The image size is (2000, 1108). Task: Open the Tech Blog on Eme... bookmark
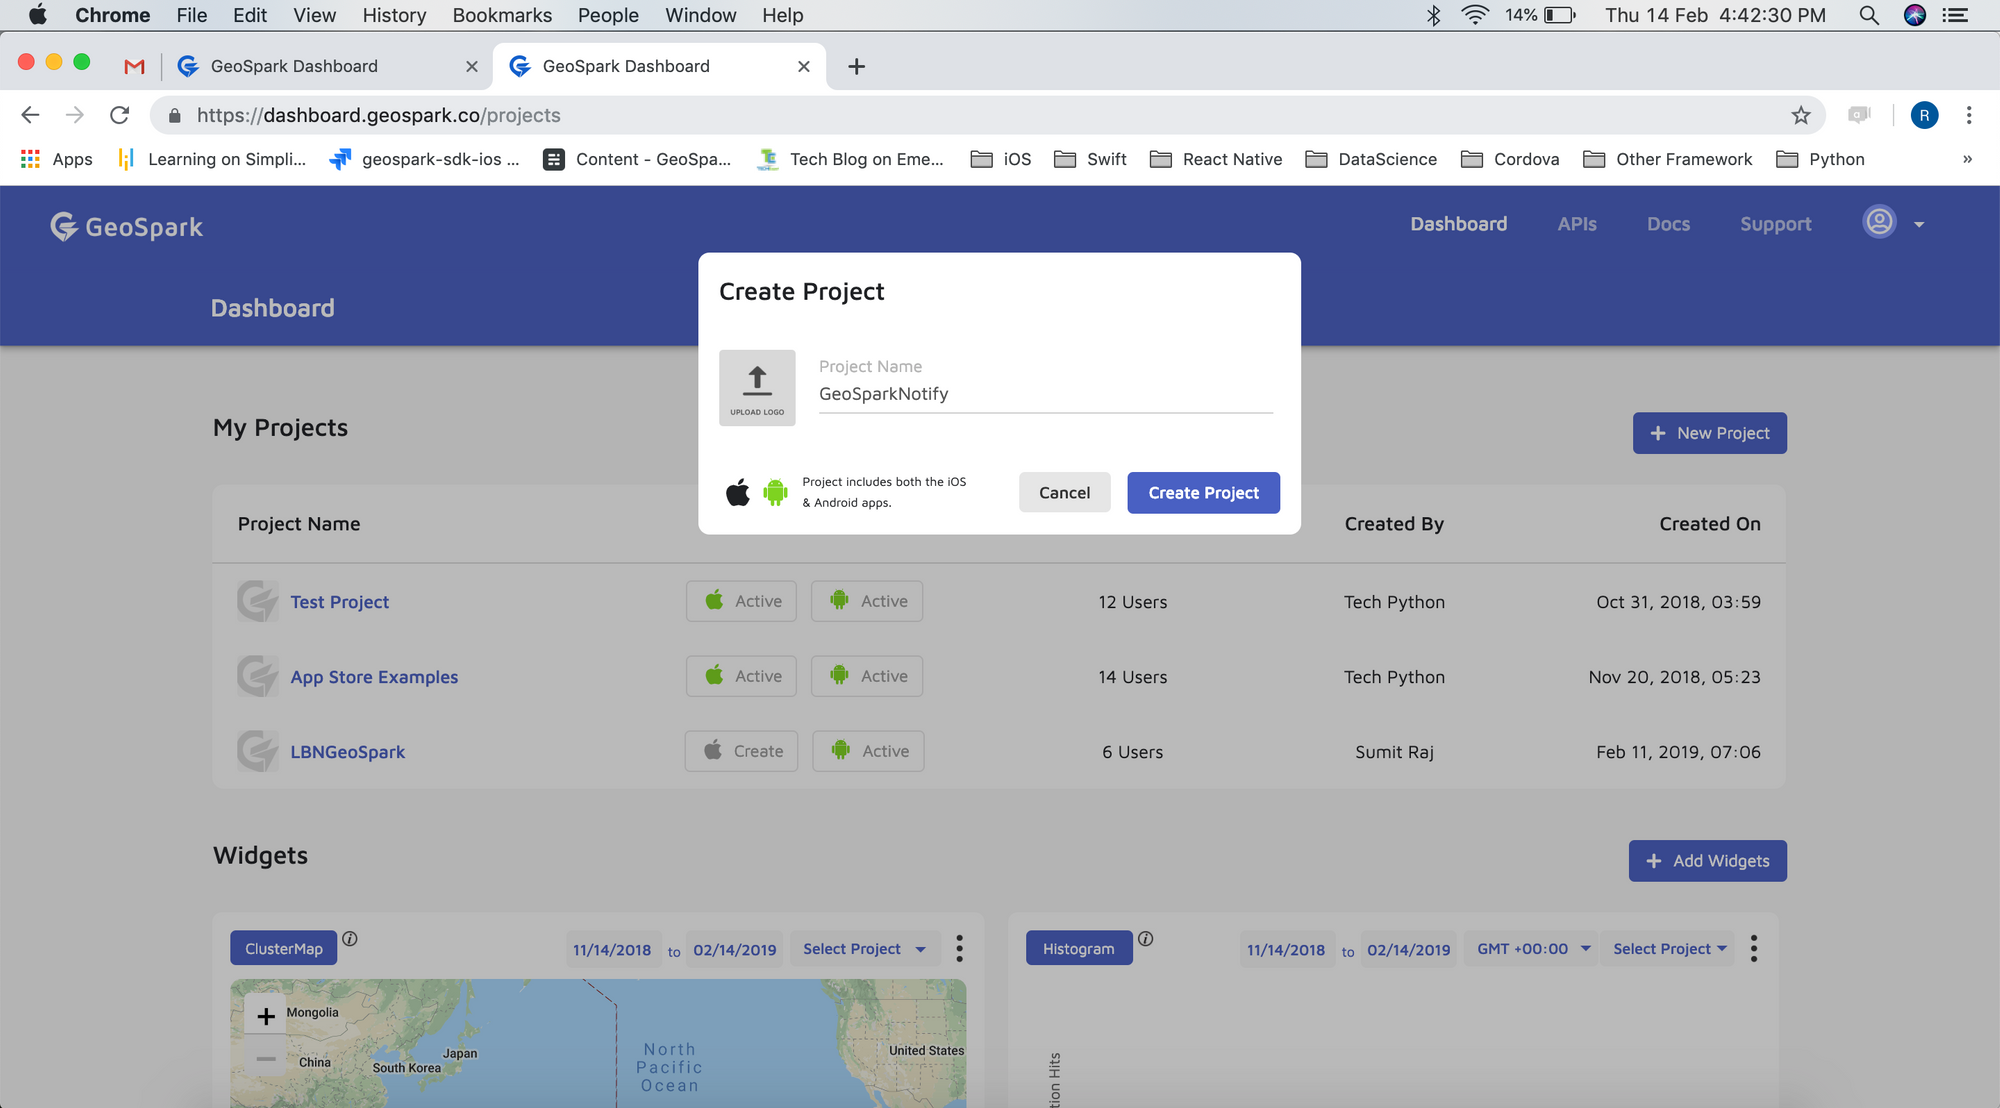coord(851,159)
